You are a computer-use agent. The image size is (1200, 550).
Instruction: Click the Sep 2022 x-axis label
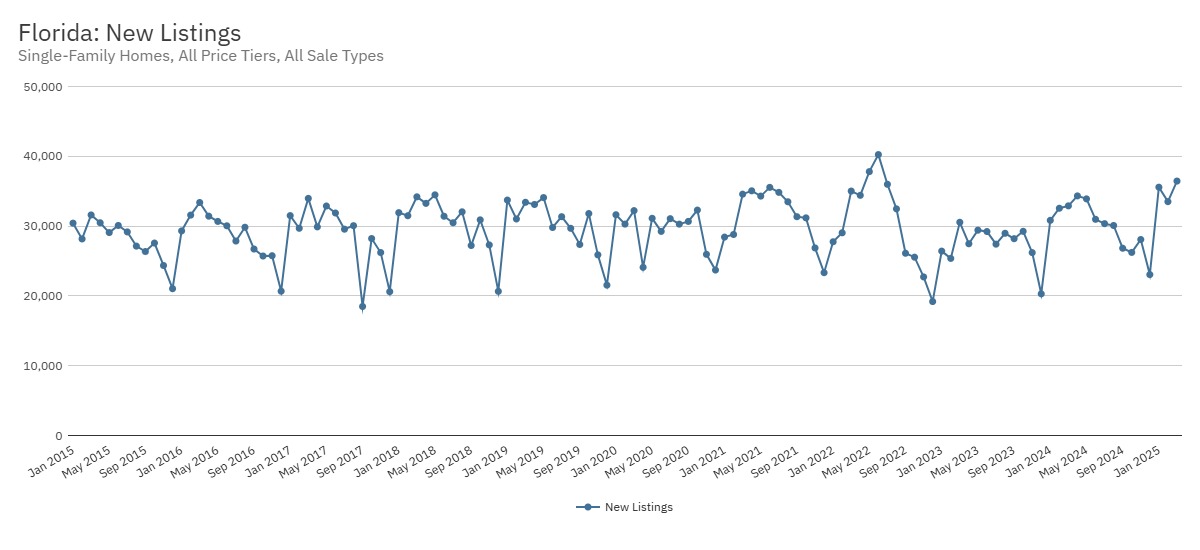[880, 460]
